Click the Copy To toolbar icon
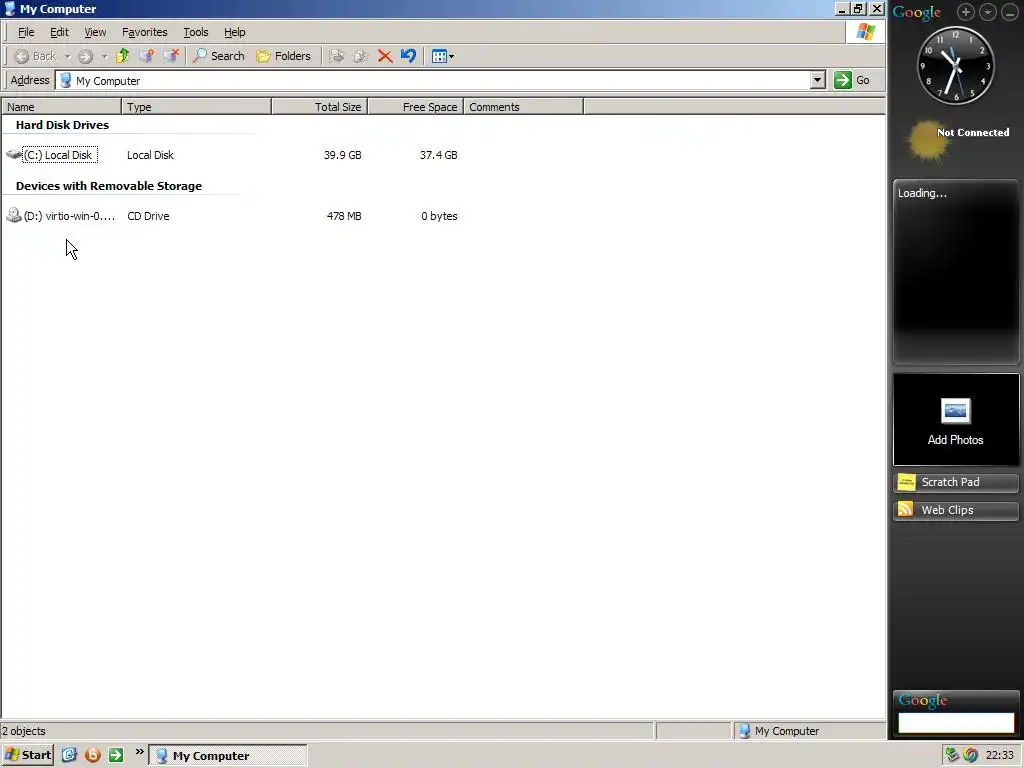This screenshot has height=768, width=1024. click(360, 56)
